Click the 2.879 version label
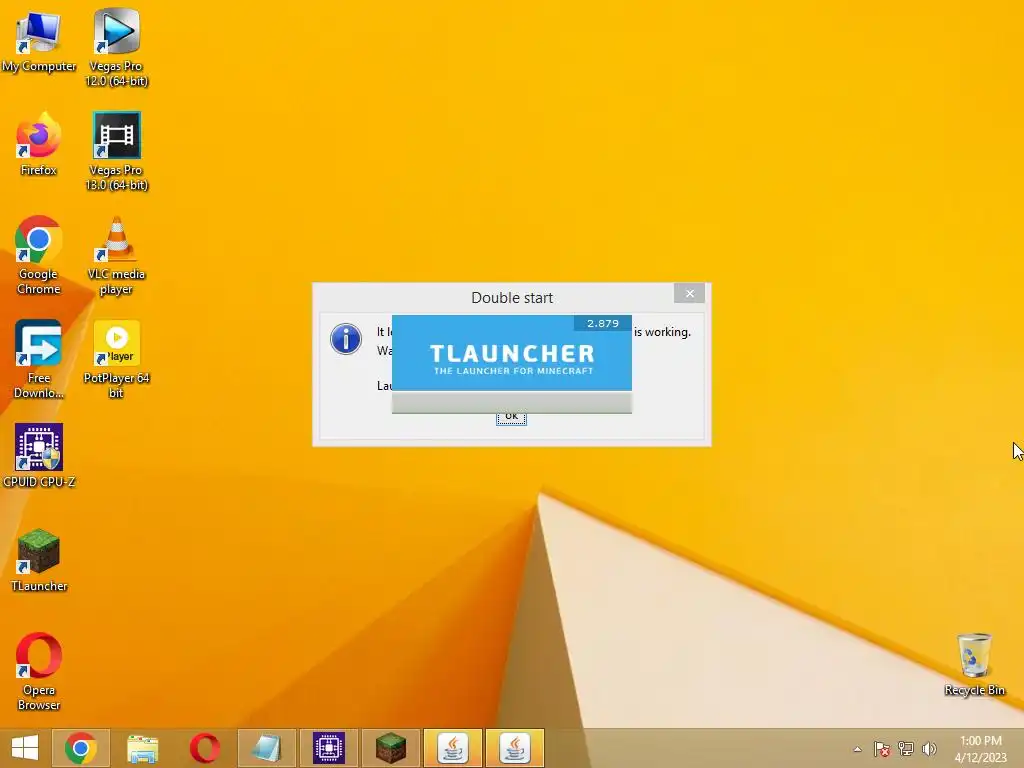The width and height of the screenshot is (1024, 768). click(x=602, y=323)
